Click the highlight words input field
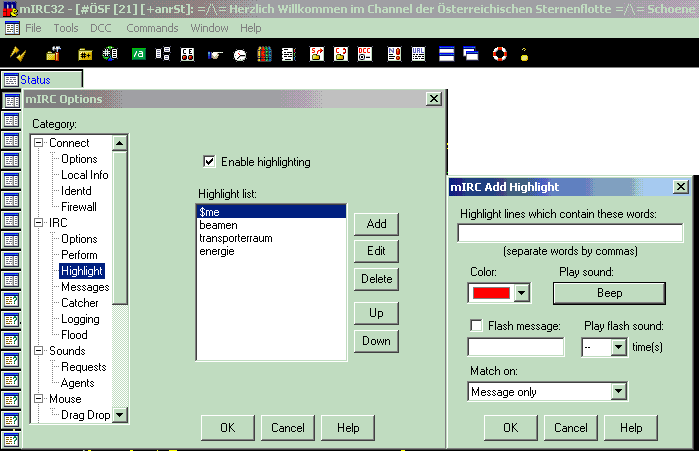This screenshot has width=699, height=451. click(x=570, y=233)
